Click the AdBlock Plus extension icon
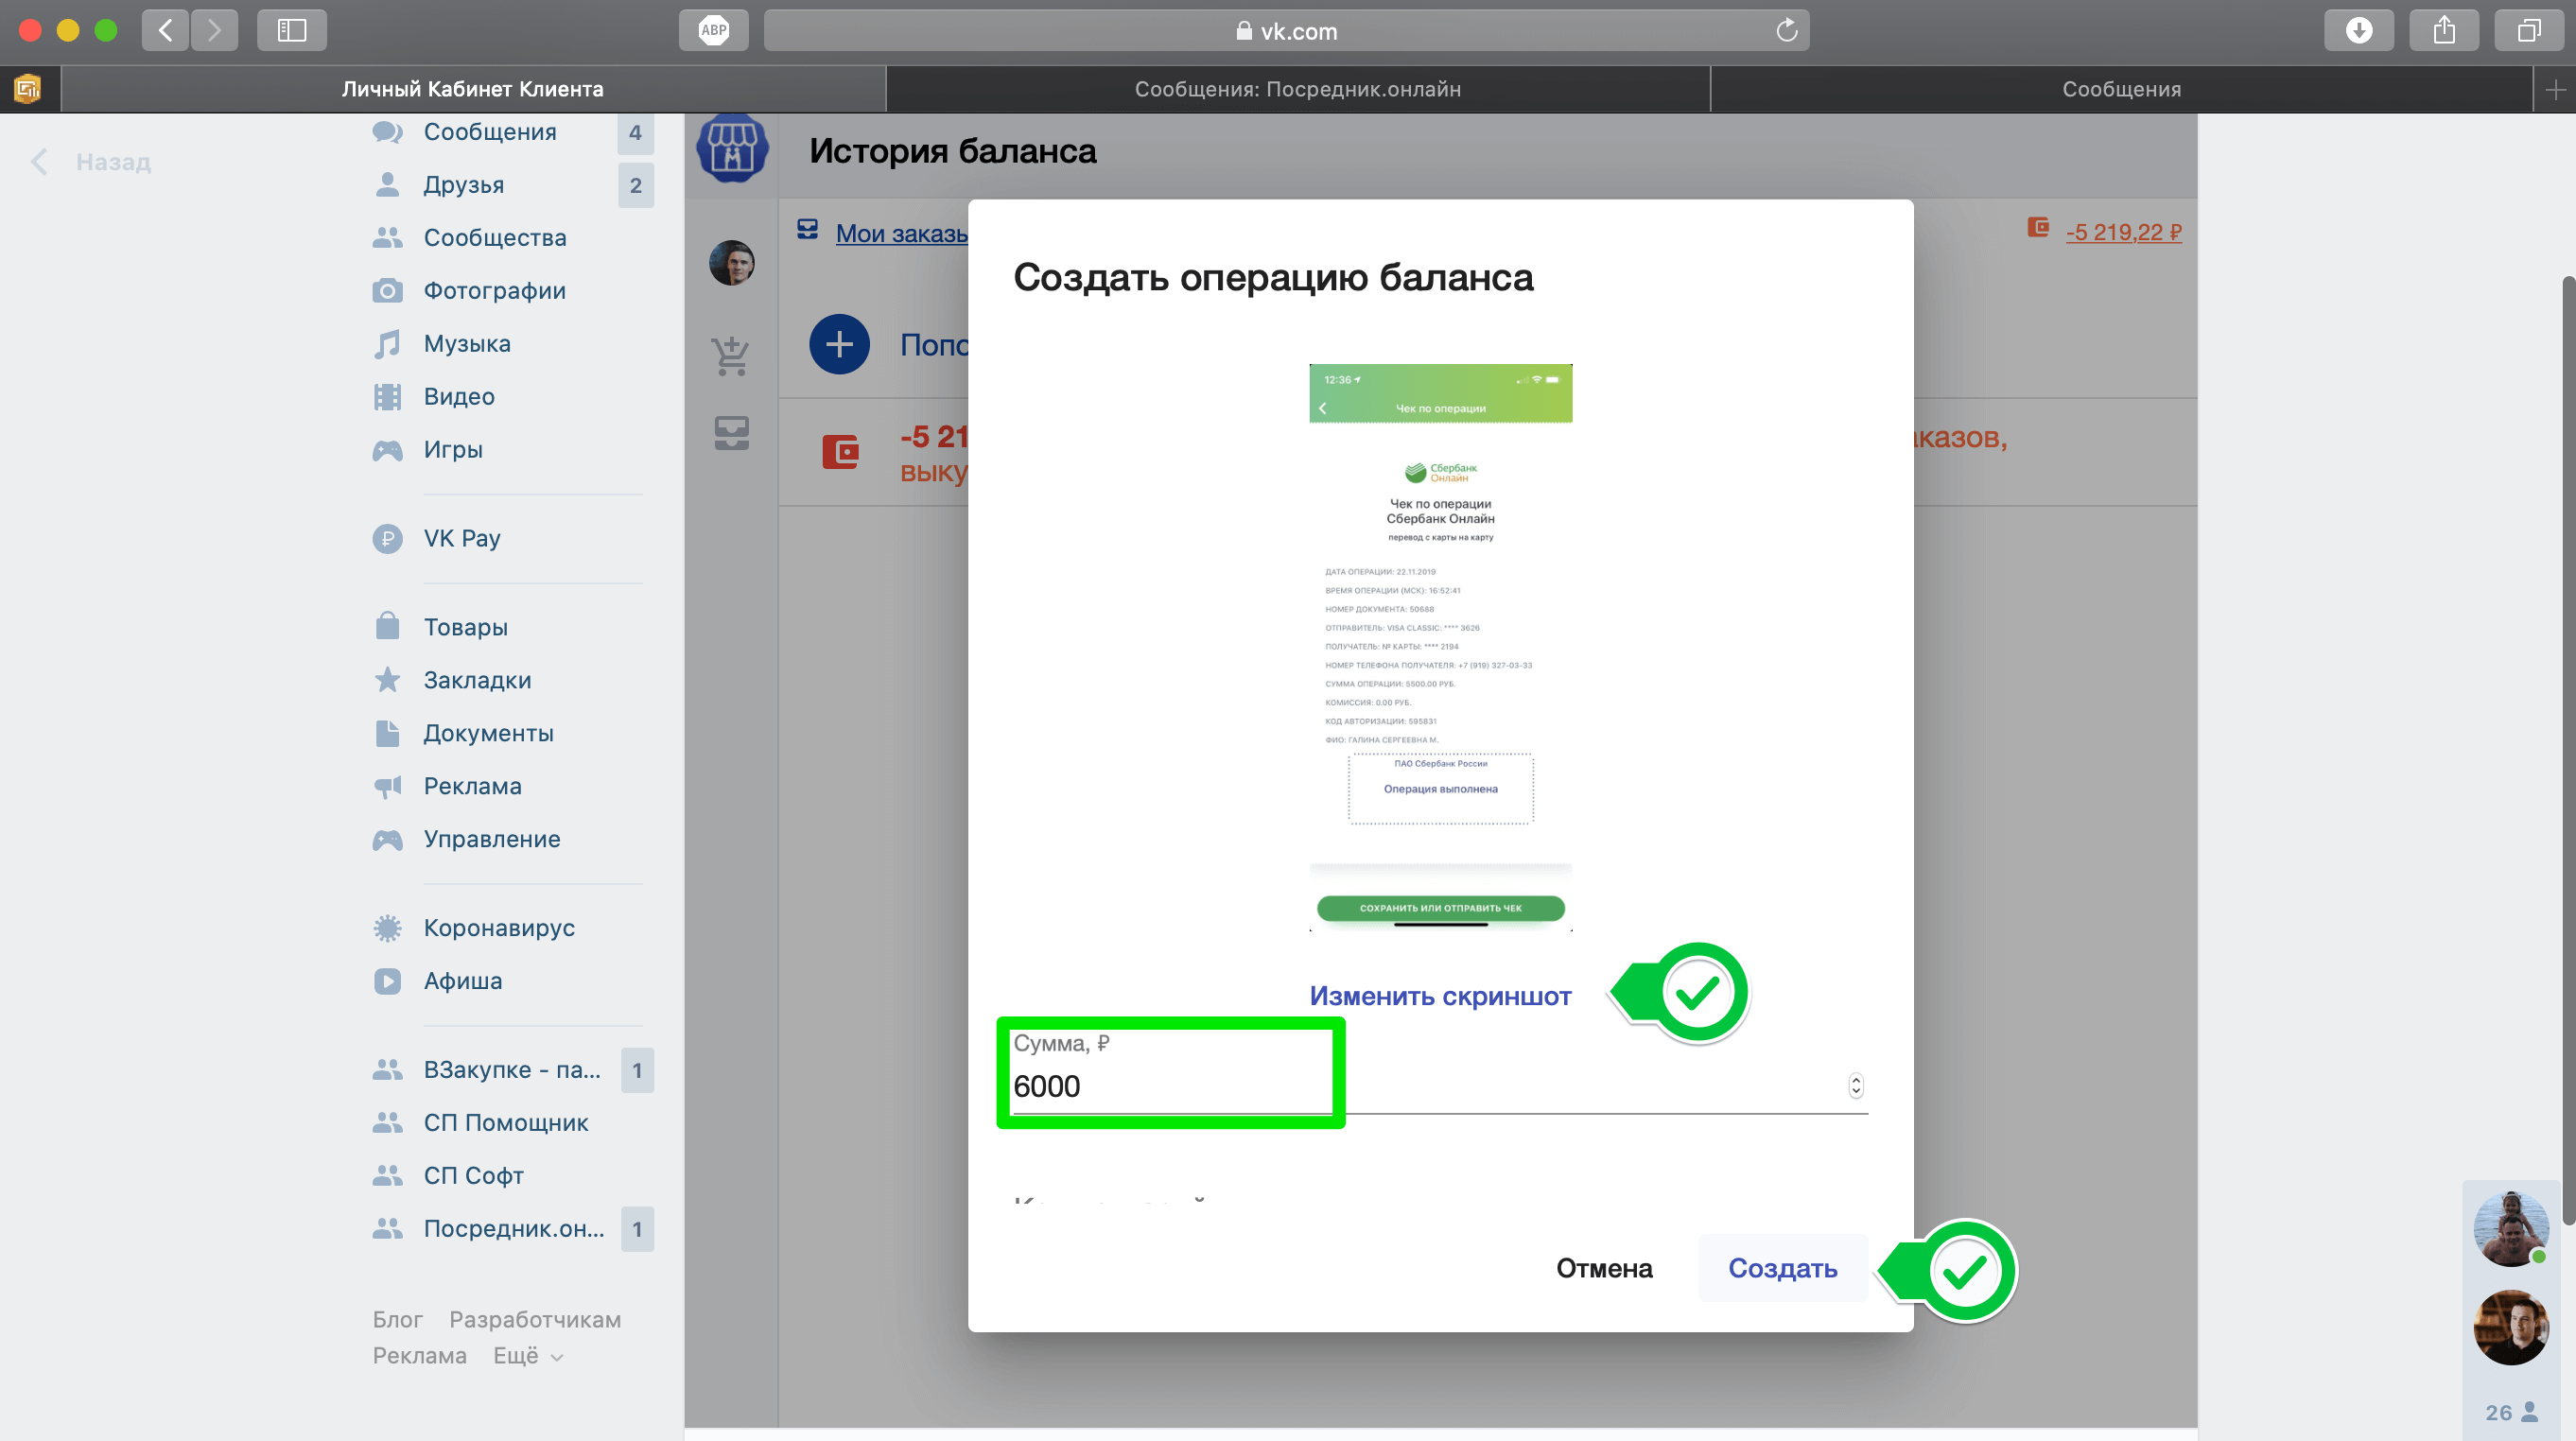Viewport: 2576px width, 1441px height. pos(713,30)
